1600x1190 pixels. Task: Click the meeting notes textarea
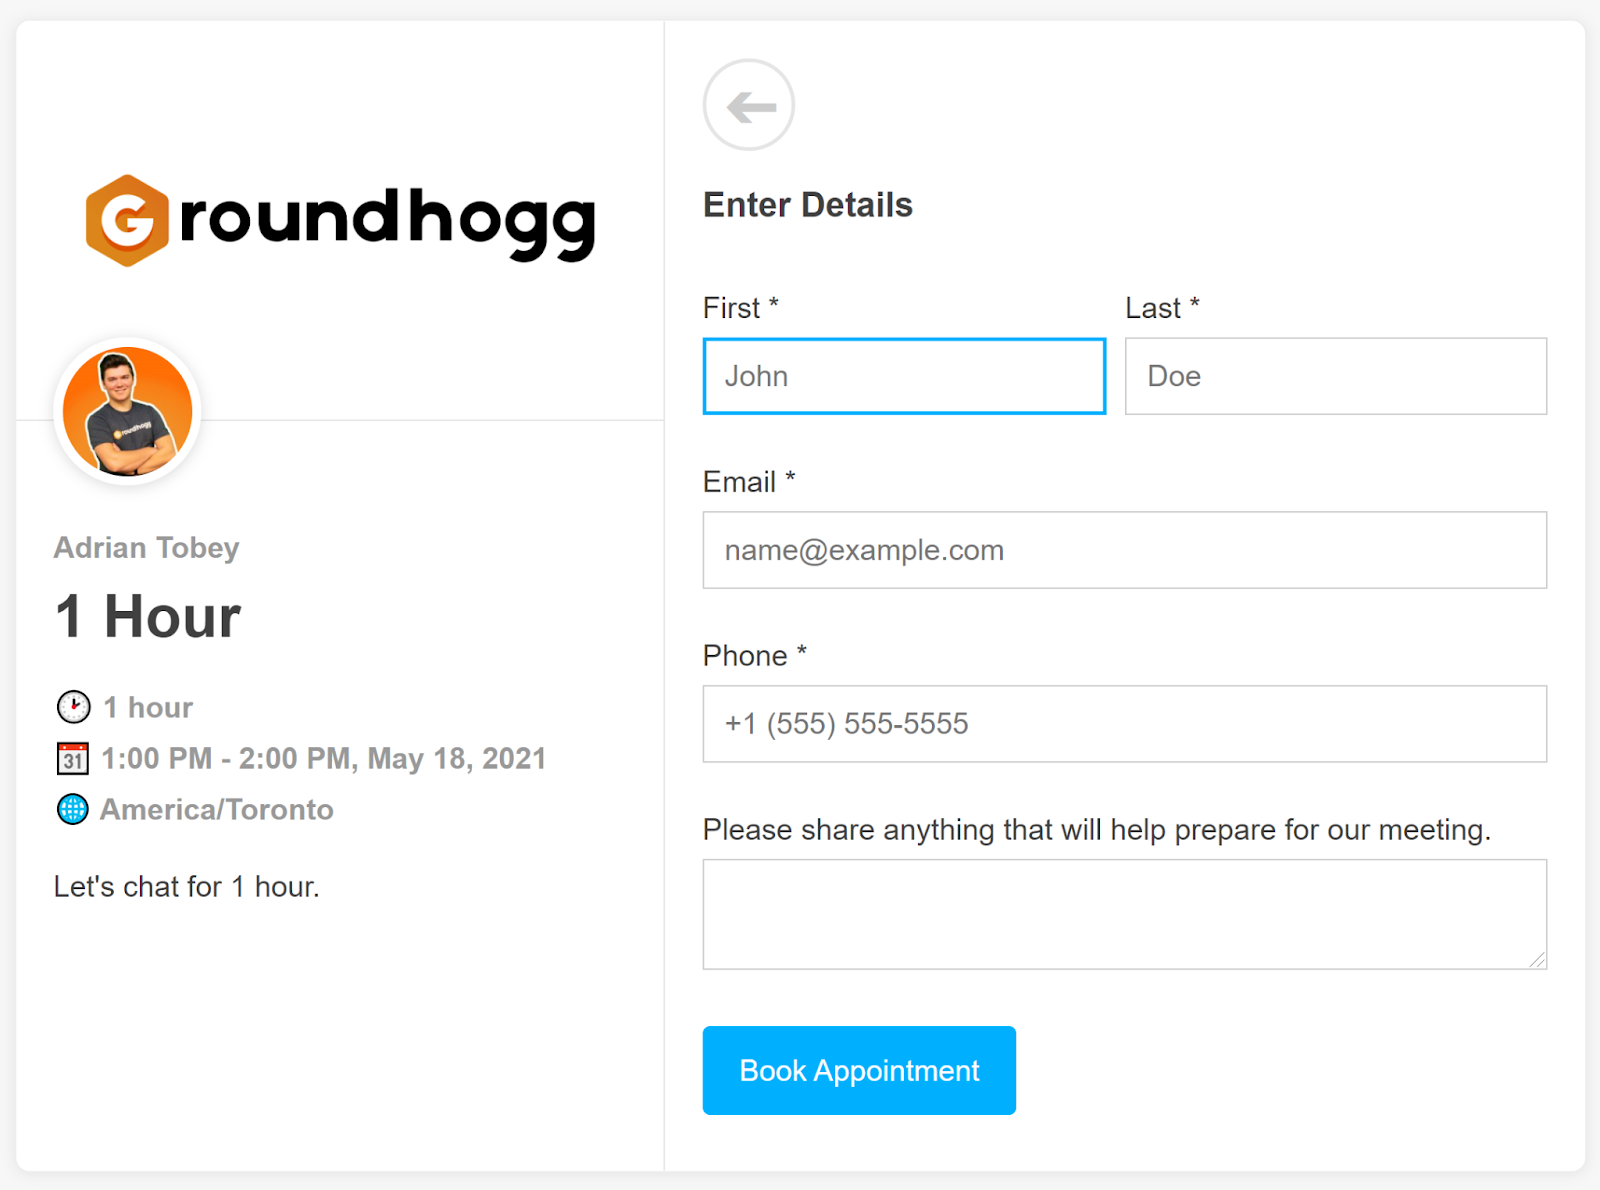click(1125, 914)
